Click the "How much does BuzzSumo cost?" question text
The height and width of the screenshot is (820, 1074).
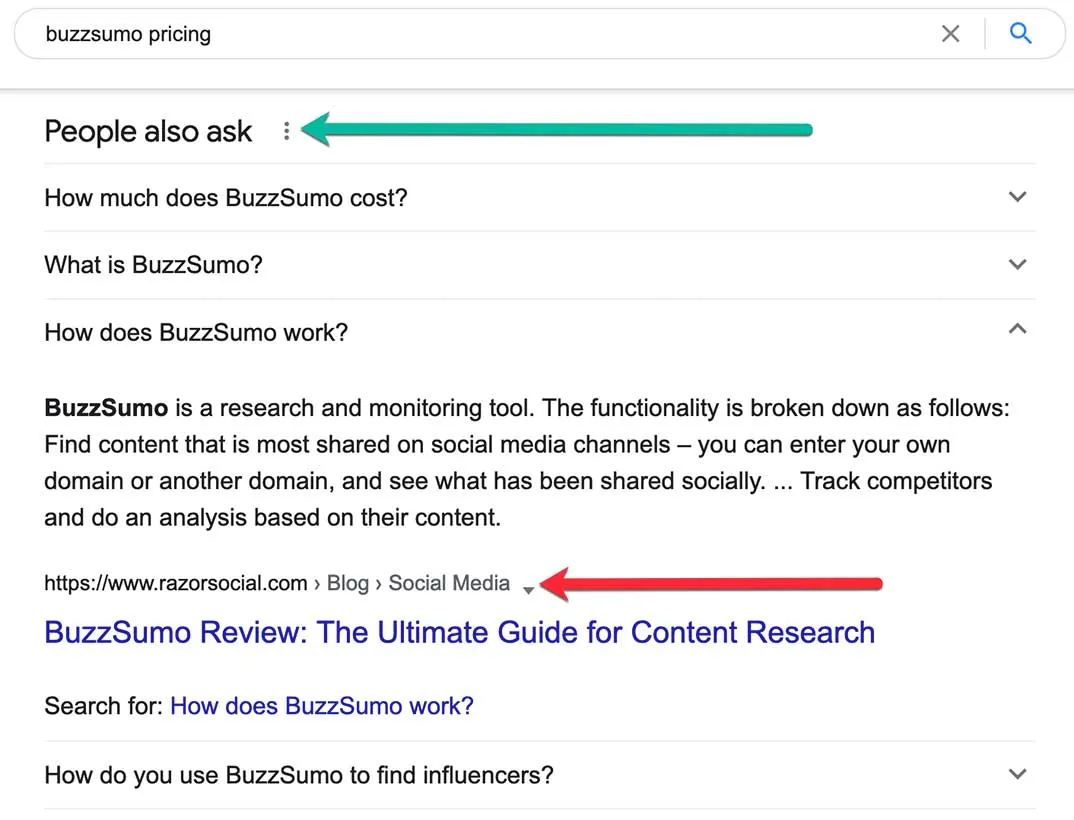[x=226, y=198]
